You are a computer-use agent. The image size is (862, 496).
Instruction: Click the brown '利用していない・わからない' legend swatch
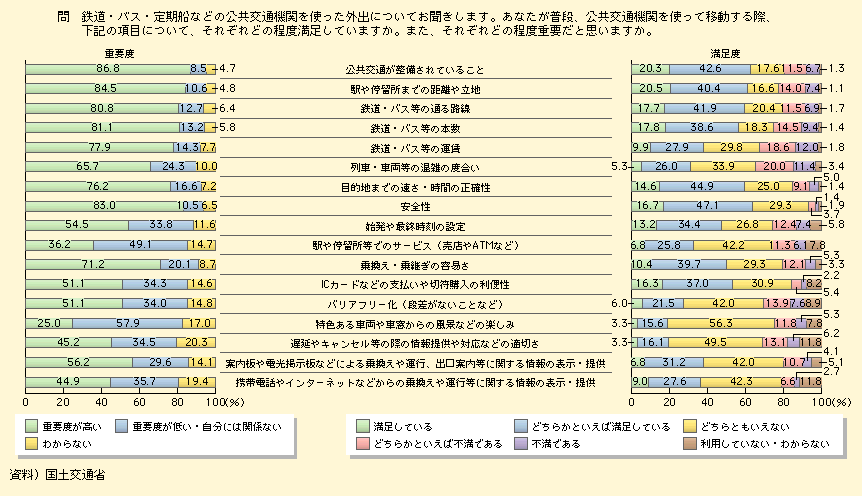(690, 443)
